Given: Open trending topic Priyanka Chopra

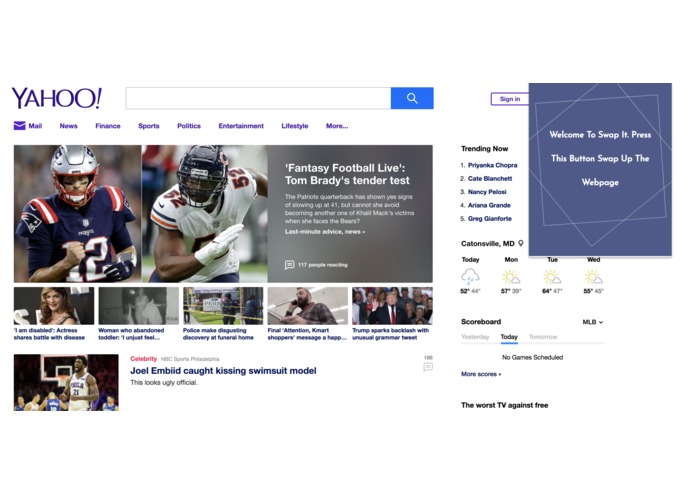Looking at the screenshot, I should (x=492, y=165).
